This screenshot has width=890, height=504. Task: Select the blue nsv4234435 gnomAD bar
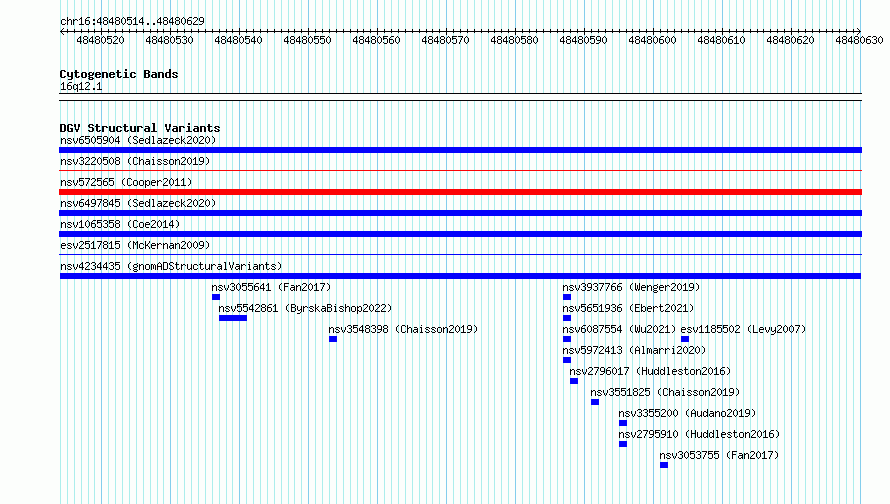coord(460,276)
